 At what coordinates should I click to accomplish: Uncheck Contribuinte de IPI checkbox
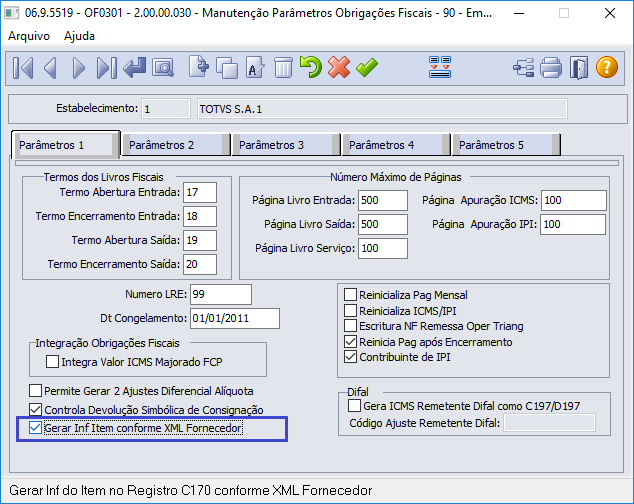[350, 357]
